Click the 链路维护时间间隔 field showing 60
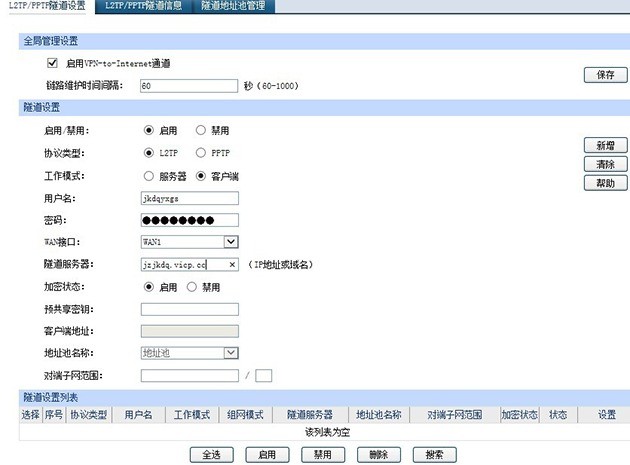Viewport: 630px width, 465px height. click(x=189, y=86)
